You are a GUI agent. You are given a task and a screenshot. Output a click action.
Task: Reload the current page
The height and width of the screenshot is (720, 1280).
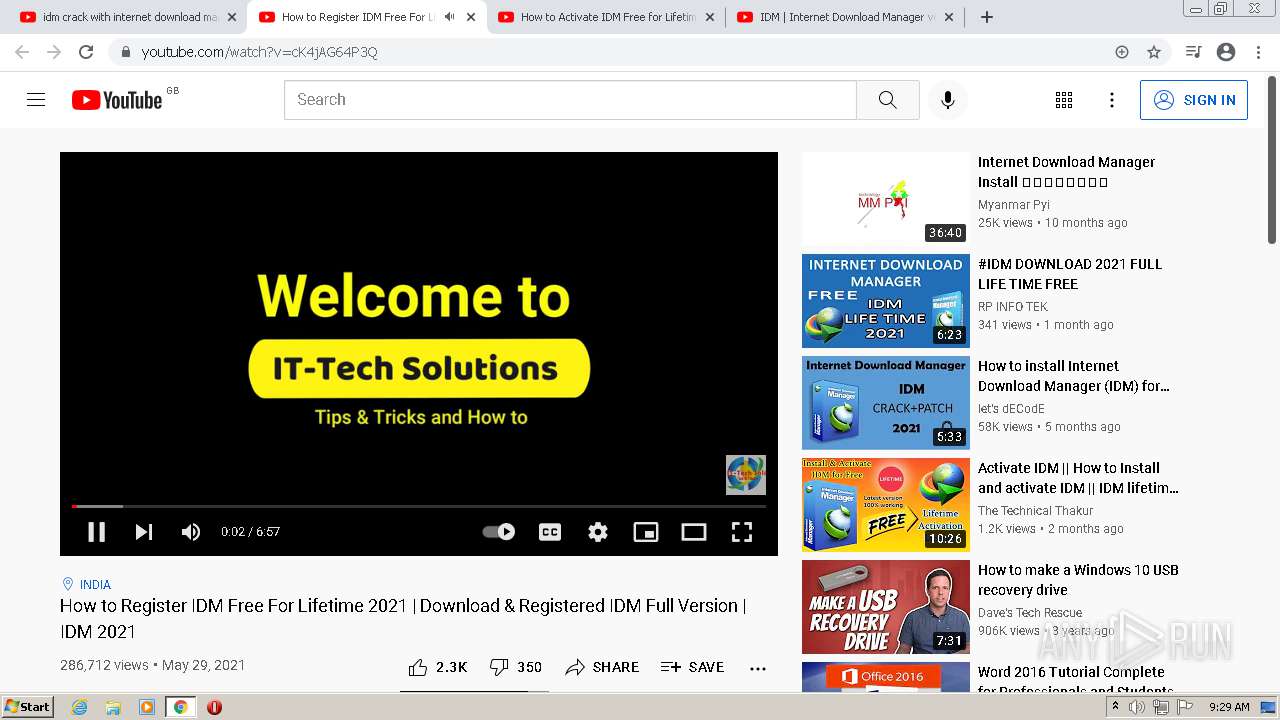click(86, 52)
